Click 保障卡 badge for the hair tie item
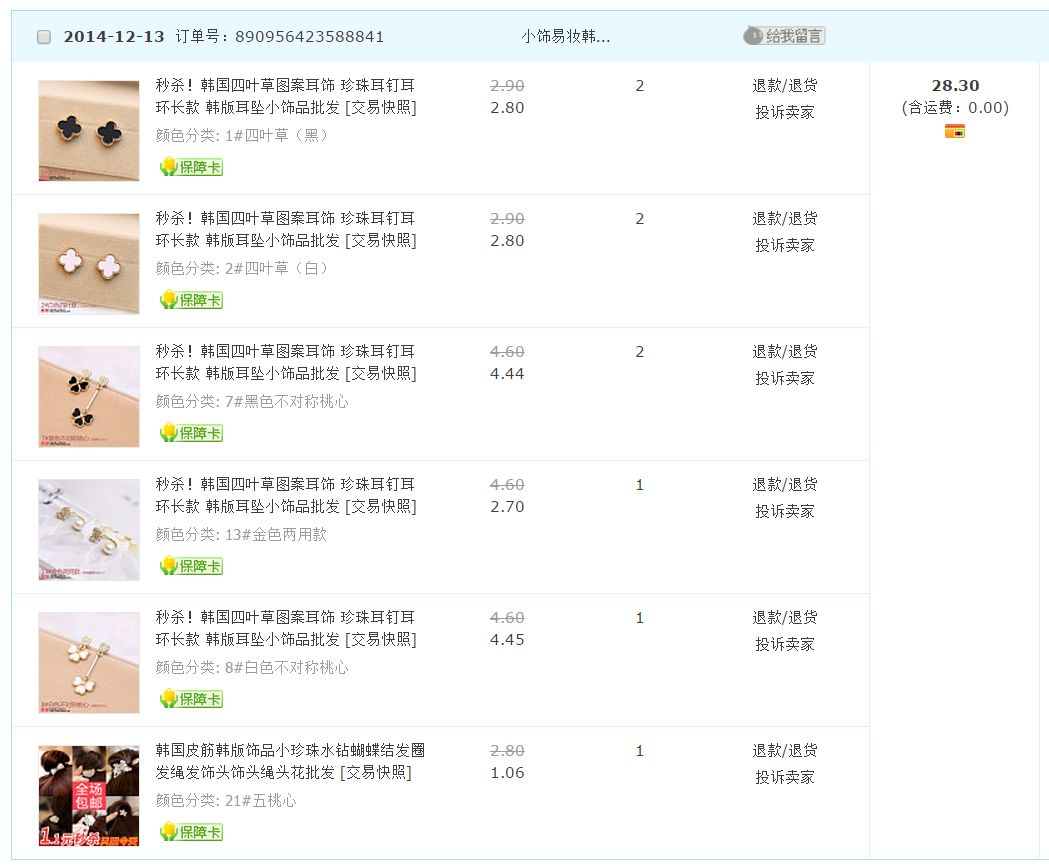This screenshot has width=1049, height=866. tap(191, 832)
